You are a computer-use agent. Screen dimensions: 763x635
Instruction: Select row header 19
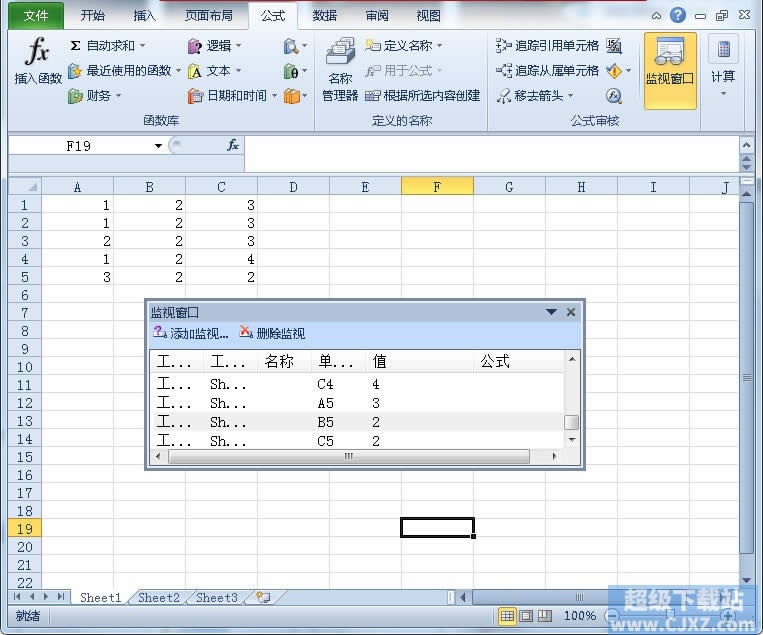click(24, 528)
